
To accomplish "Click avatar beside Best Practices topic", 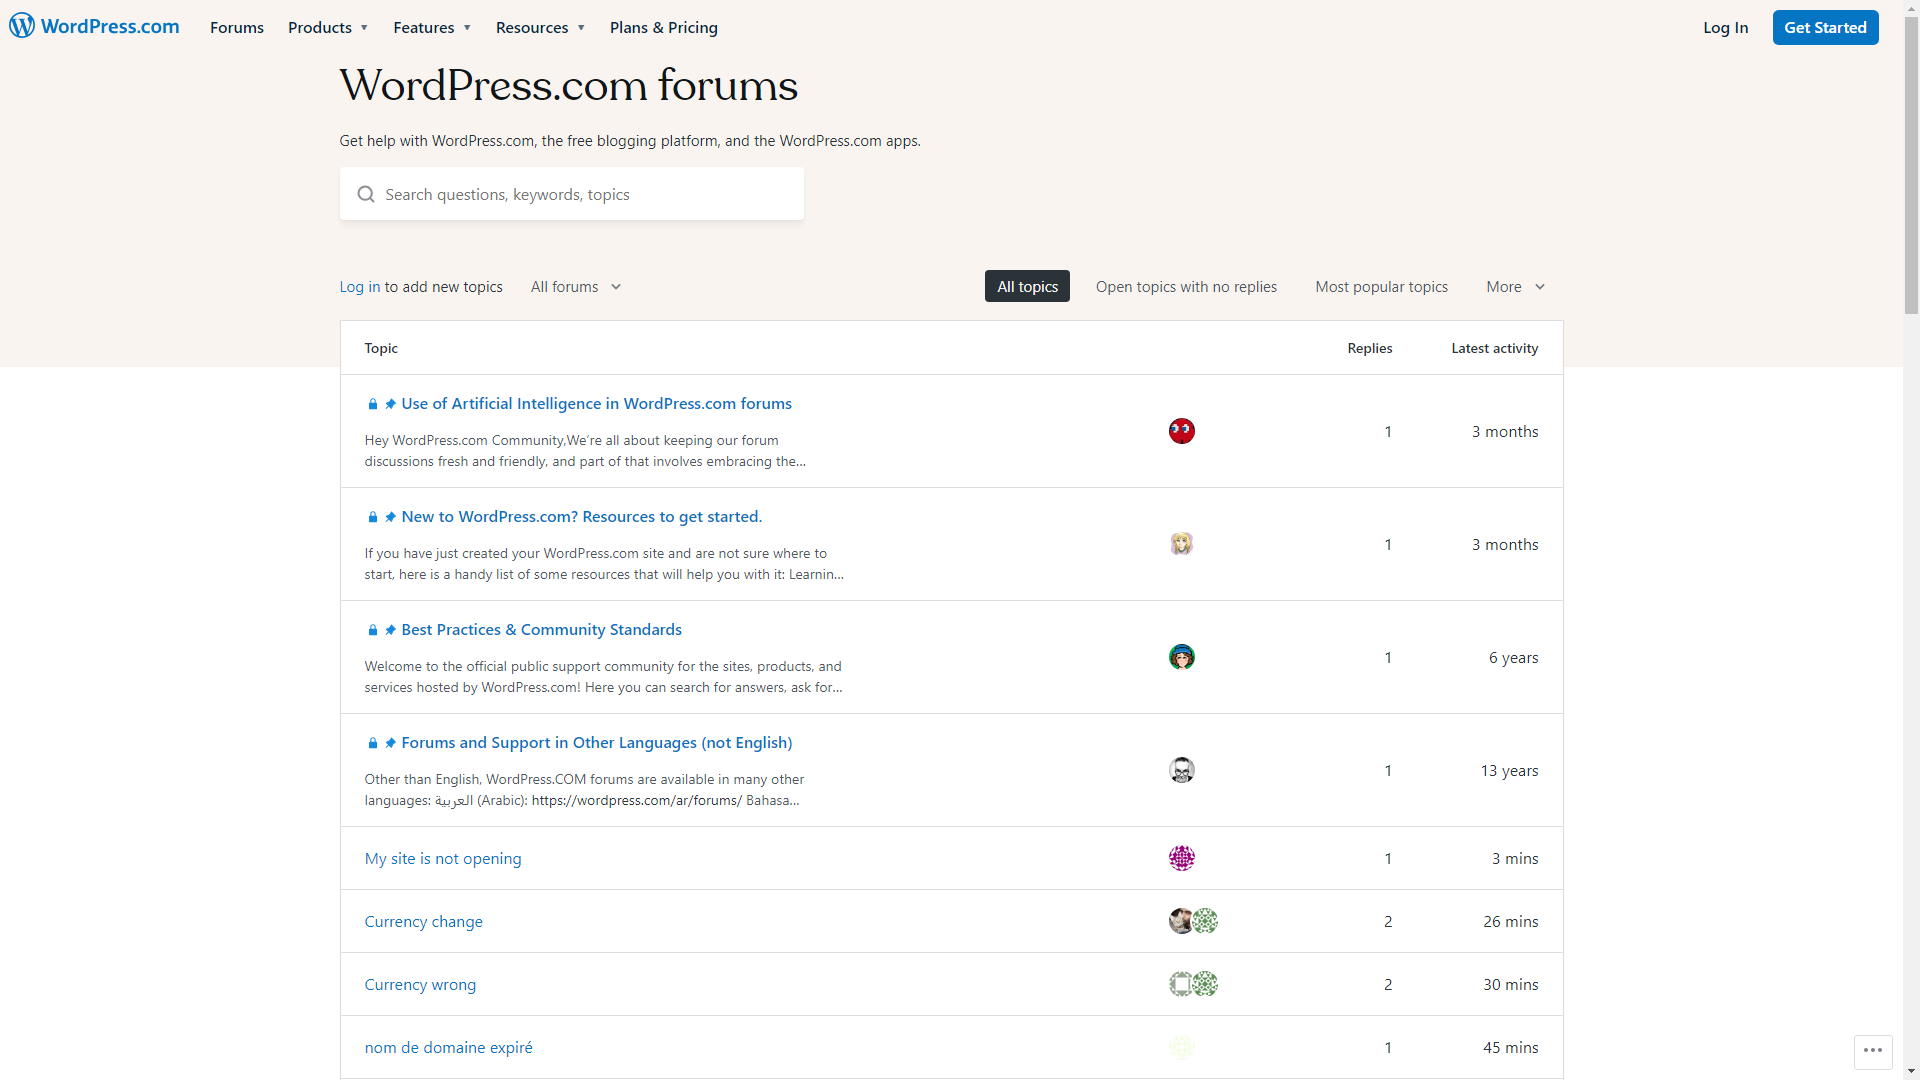I will click(x=1181, y=657).
